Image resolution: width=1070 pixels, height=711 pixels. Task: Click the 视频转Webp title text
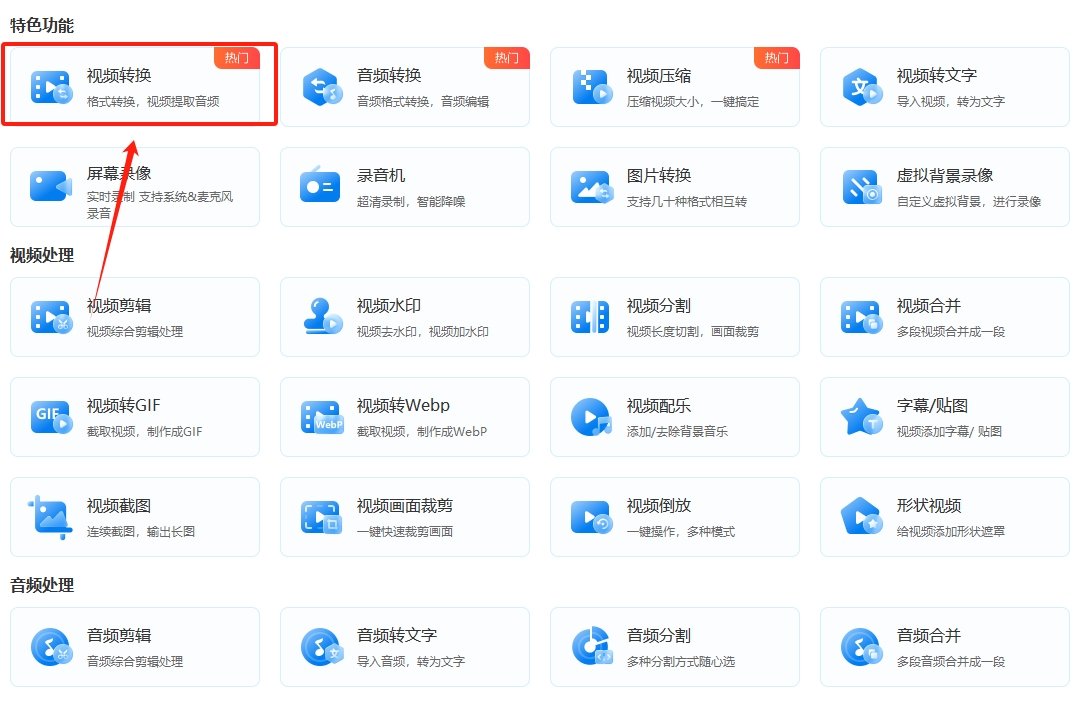point(403,405)
